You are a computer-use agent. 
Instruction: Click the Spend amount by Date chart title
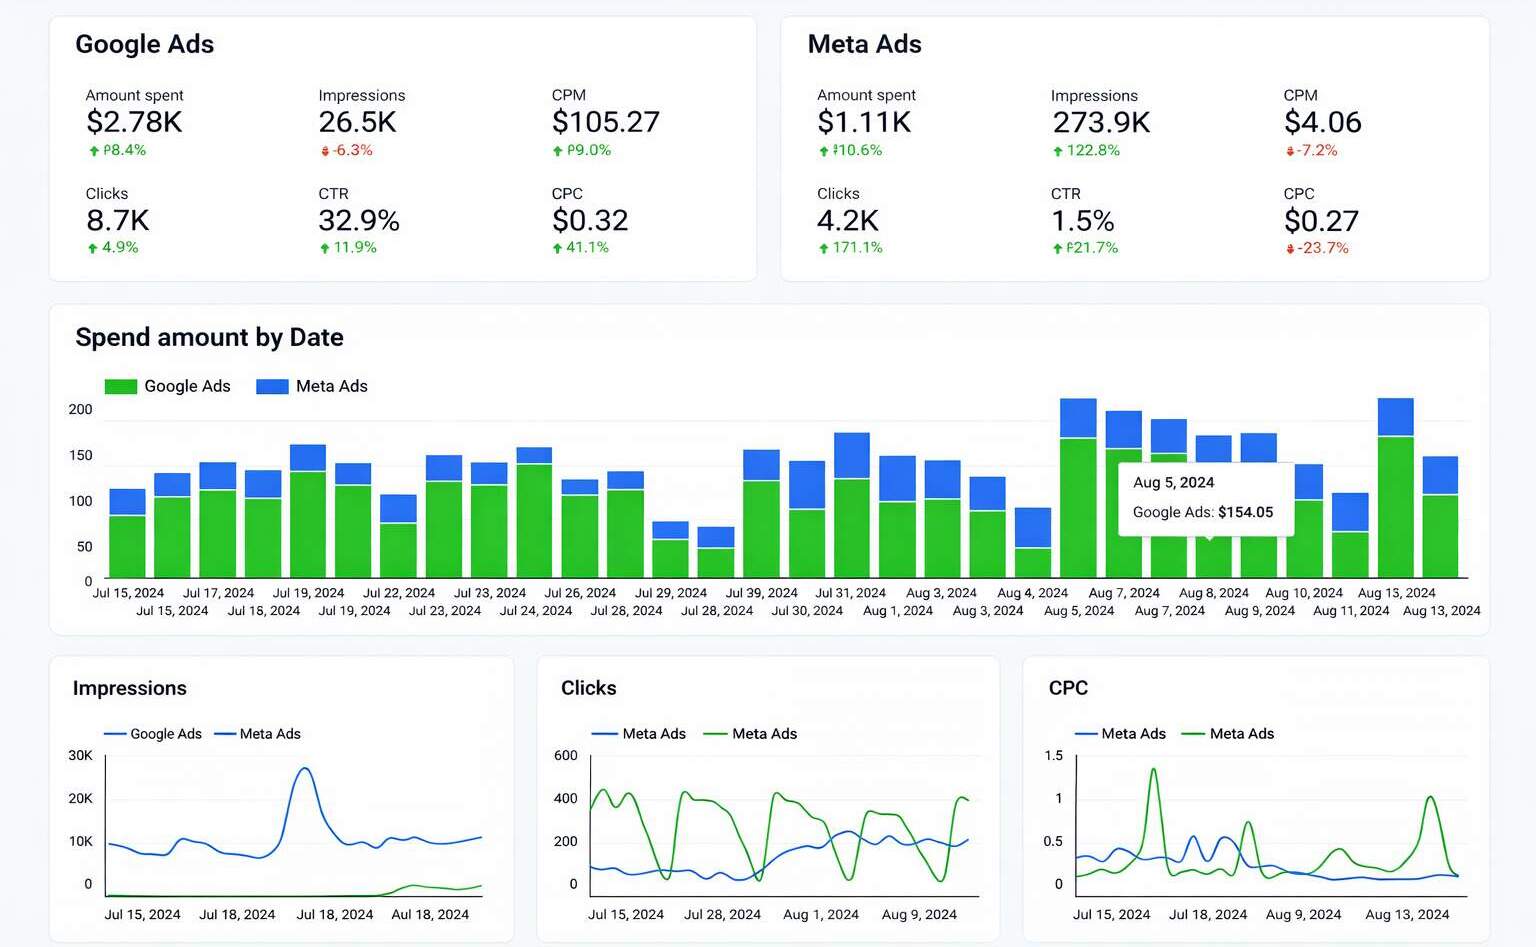pos(209,337)
